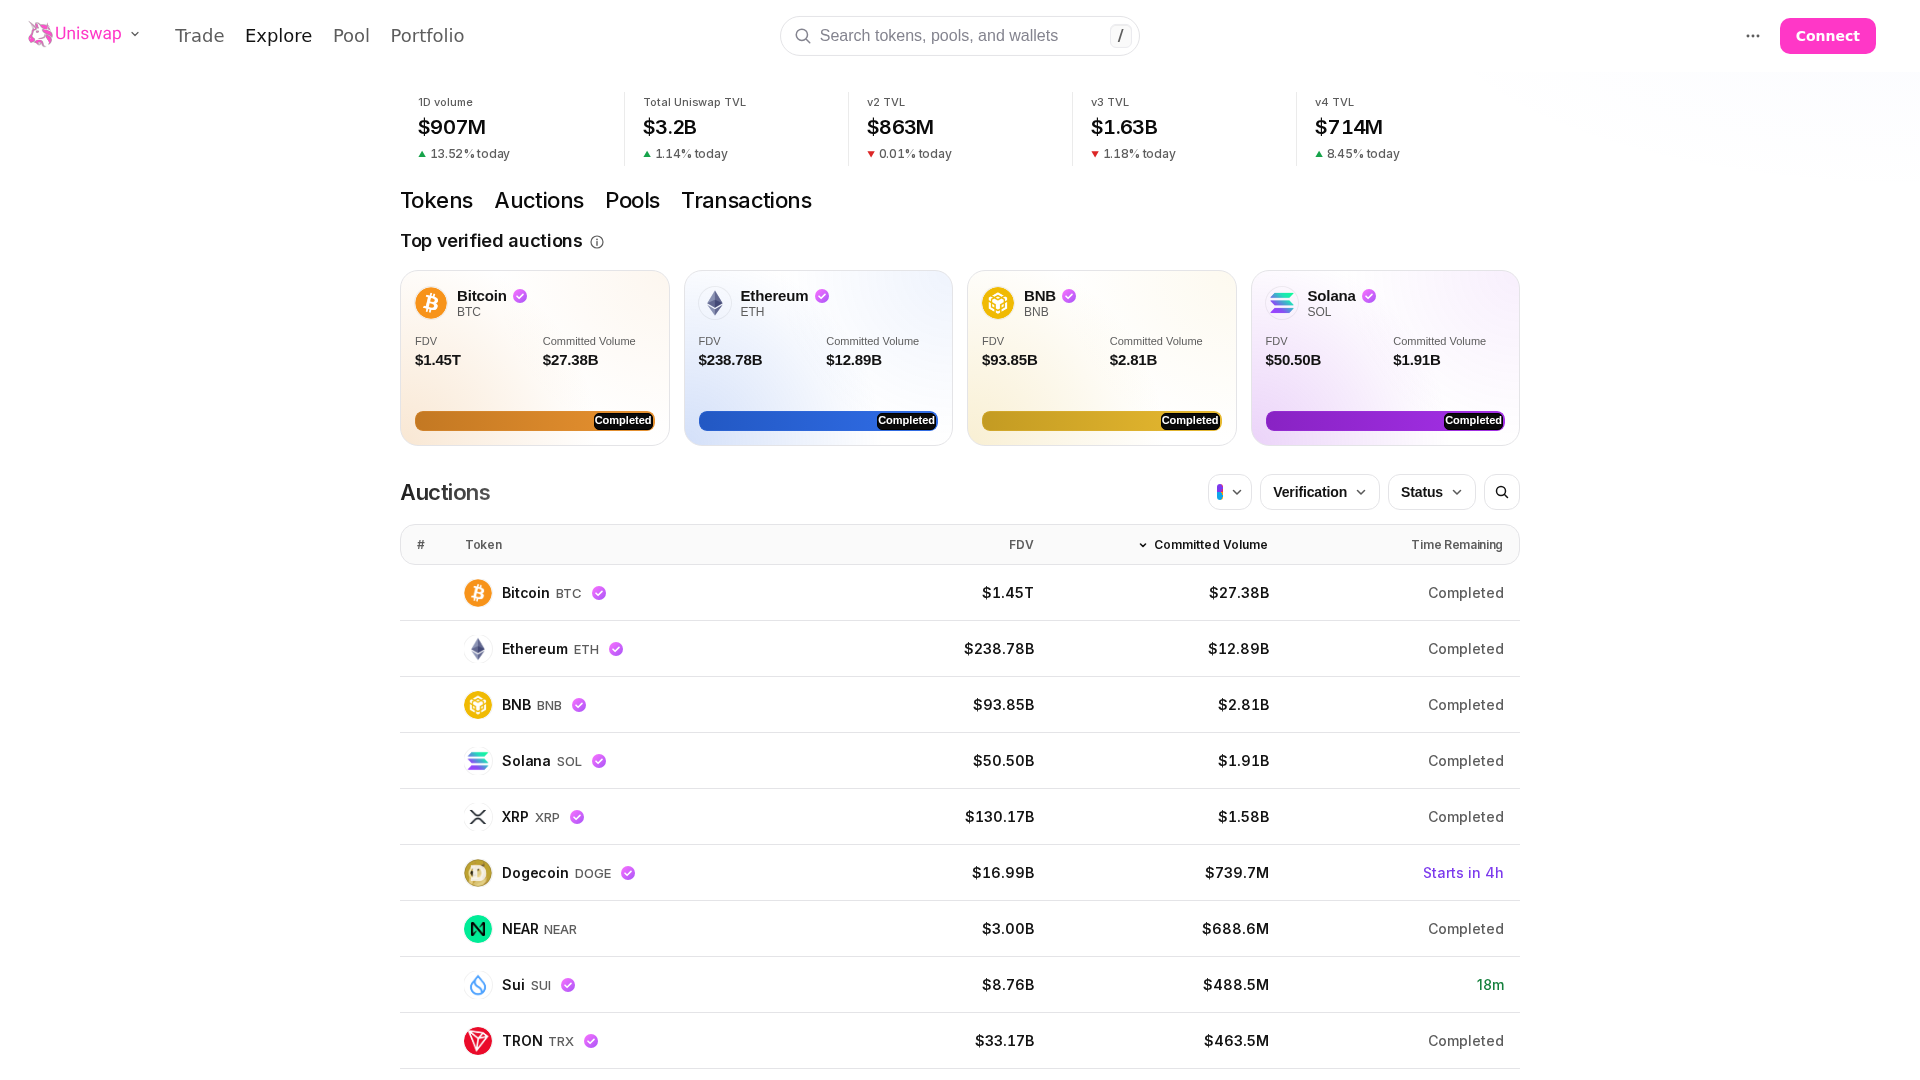
Task: Switch to the Tokens tab
Action: pos(436,201)
